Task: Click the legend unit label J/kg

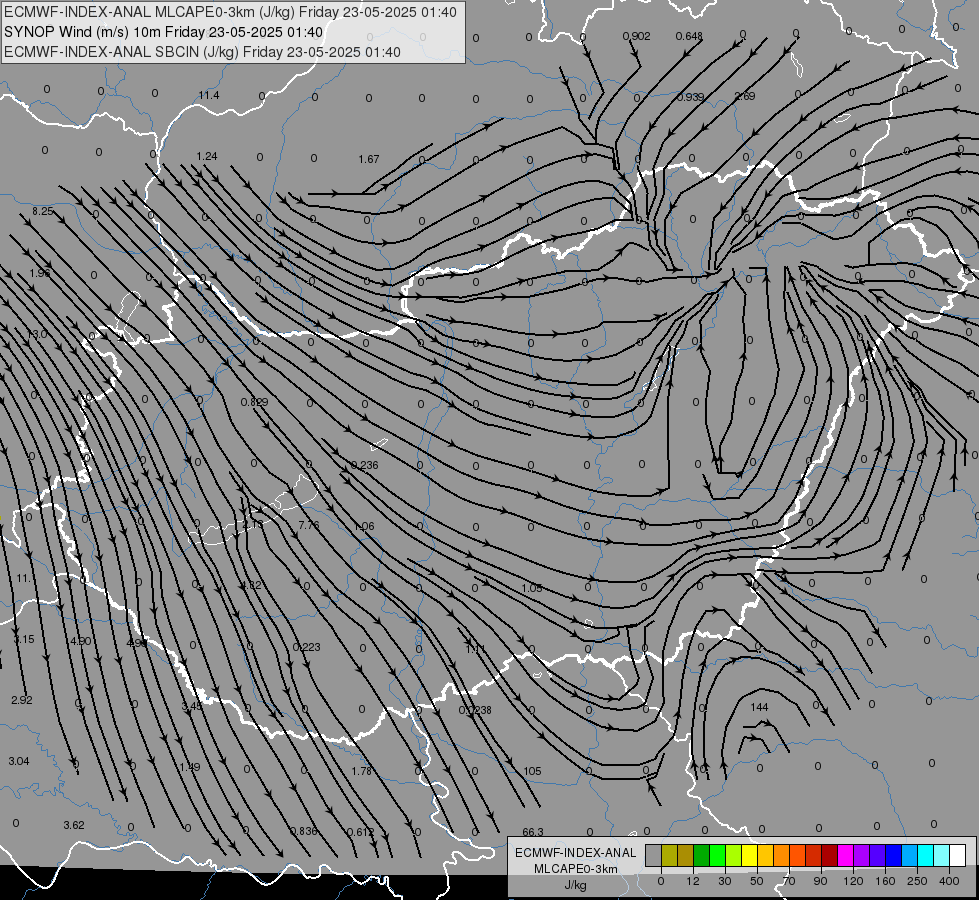Action: coord(576,885)
